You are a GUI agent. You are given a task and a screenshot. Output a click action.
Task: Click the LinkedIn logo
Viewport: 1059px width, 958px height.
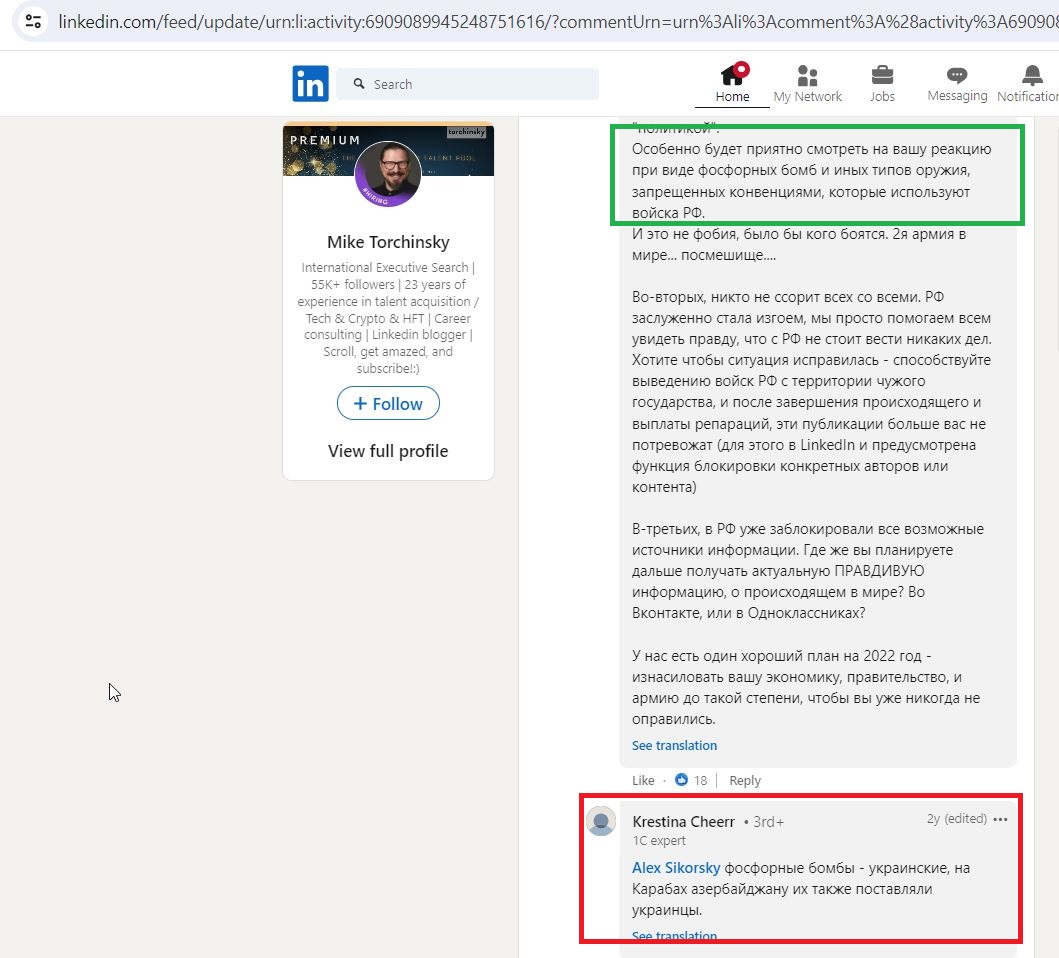(310, 83)
